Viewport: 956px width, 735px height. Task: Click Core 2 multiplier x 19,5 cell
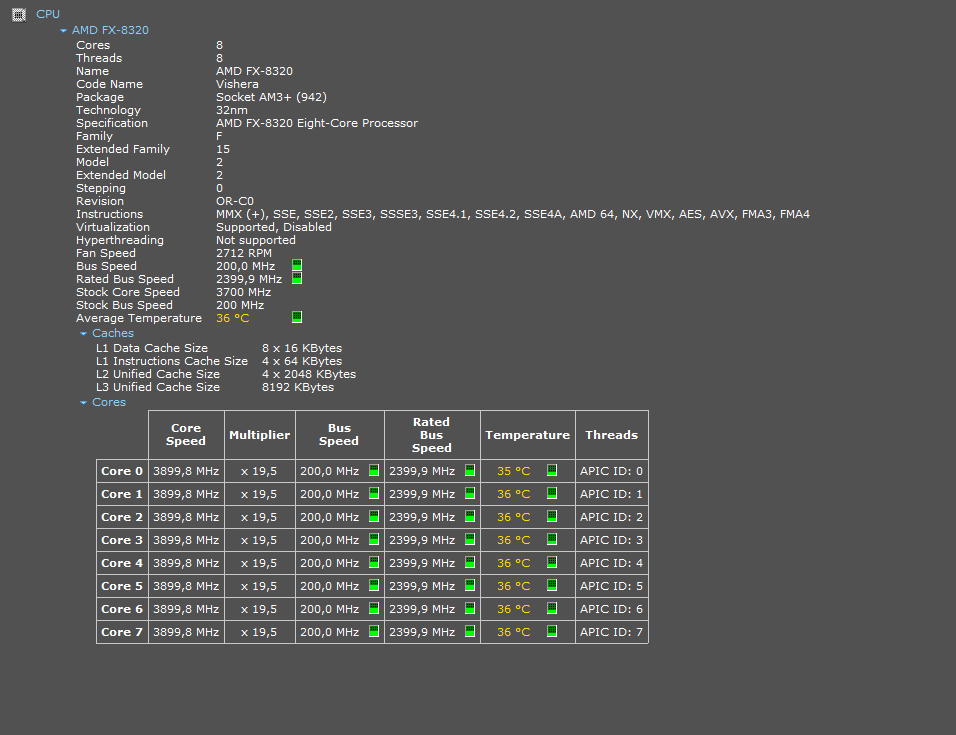260,517
